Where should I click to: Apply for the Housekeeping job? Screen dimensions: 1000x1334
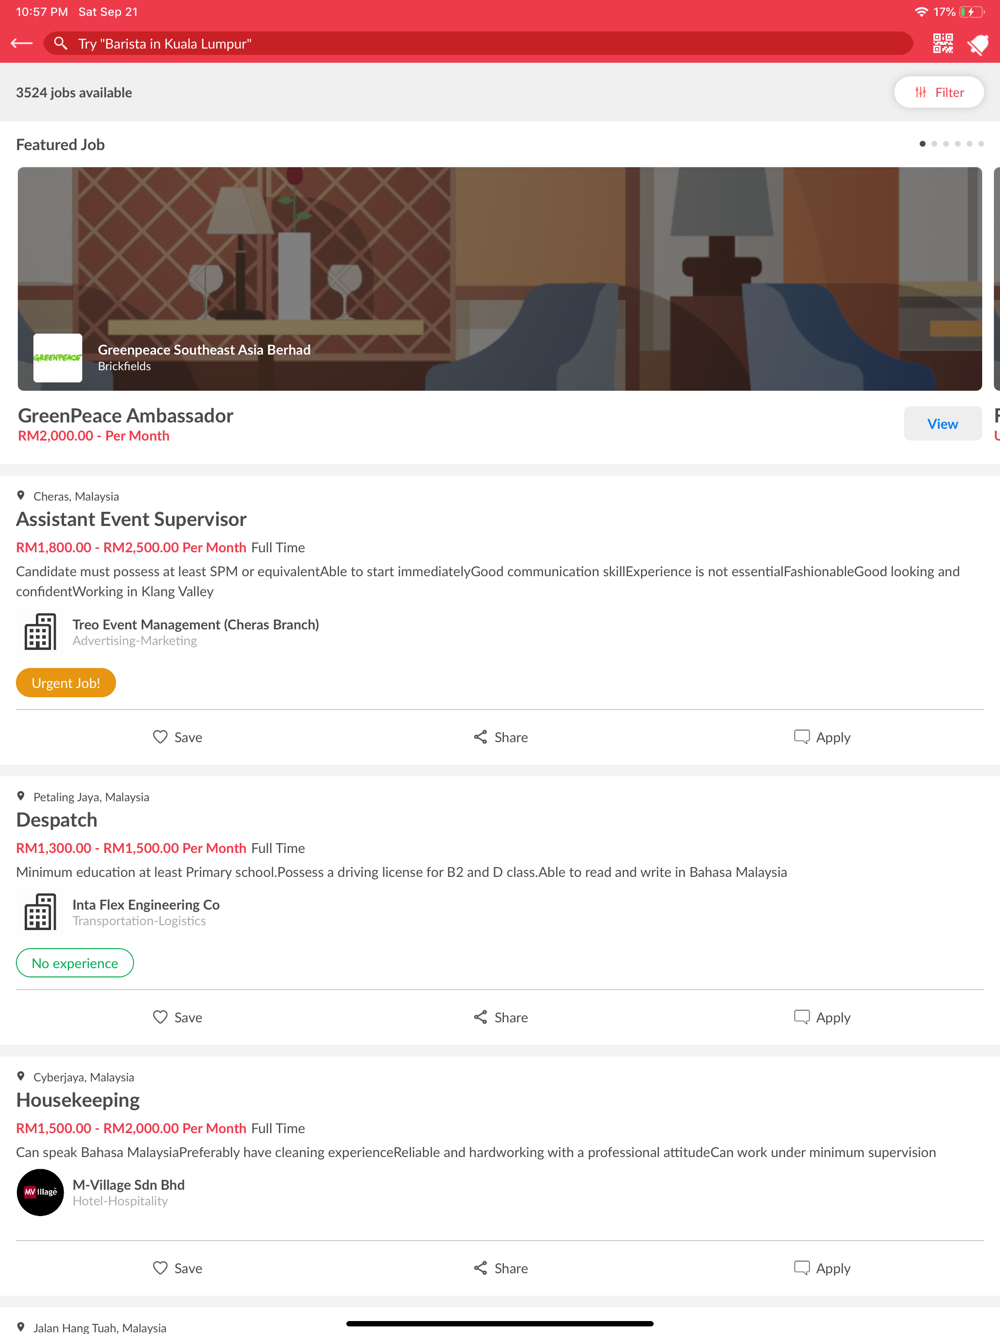[822, 1268]
